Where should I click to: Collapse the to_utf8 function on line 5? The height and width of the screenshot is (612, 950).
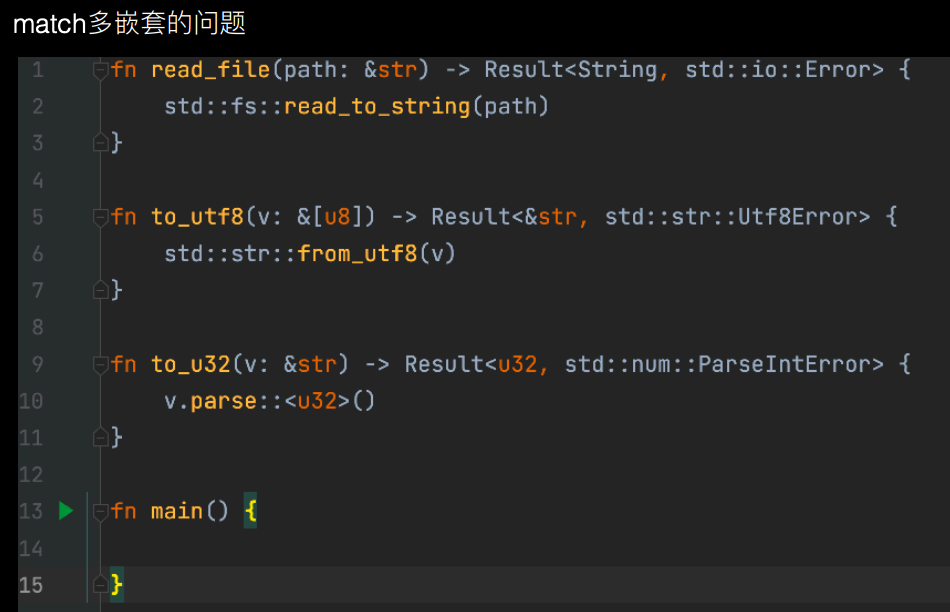pyautogui.click(x=100, y=217)
